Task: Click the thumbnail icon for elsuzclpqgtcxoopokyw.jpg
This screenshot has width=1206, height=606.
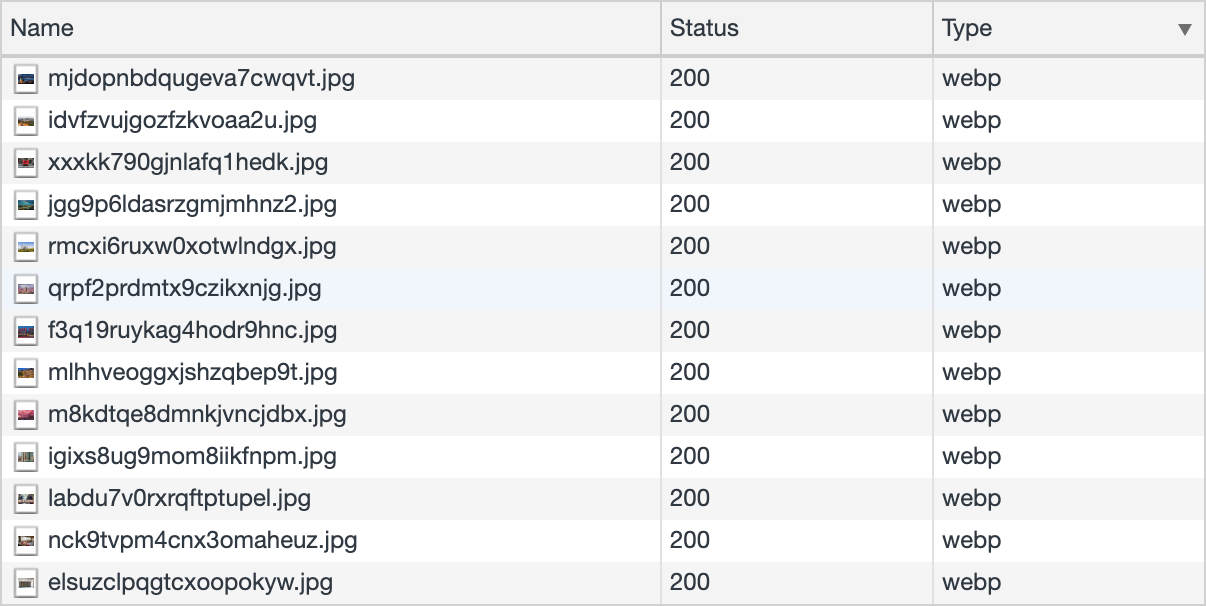Action: pyautogui.click(x=26, y=583)
